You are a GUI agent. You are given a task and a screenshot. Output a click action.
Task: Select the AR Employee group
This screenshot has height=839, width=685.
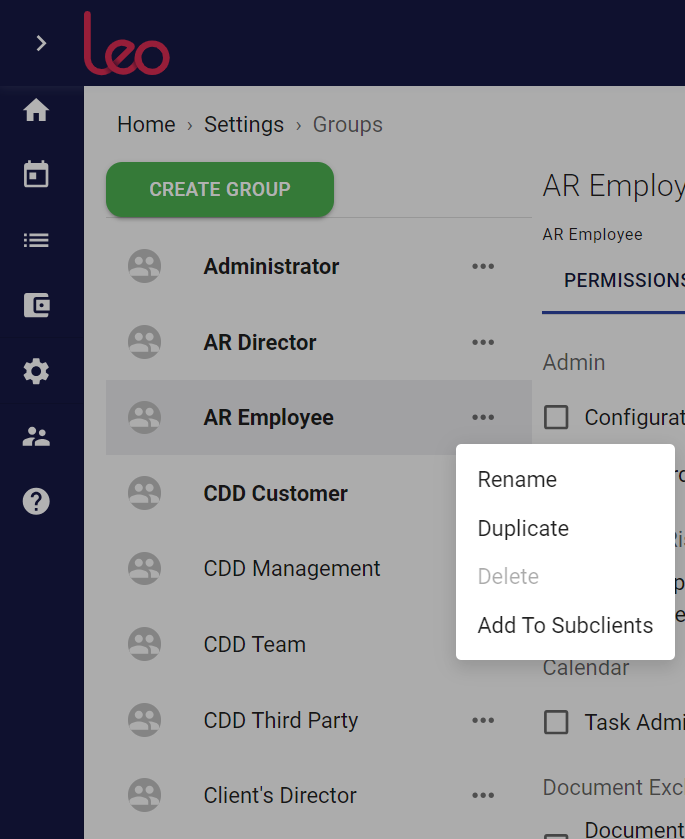click(x=319, y=417)
